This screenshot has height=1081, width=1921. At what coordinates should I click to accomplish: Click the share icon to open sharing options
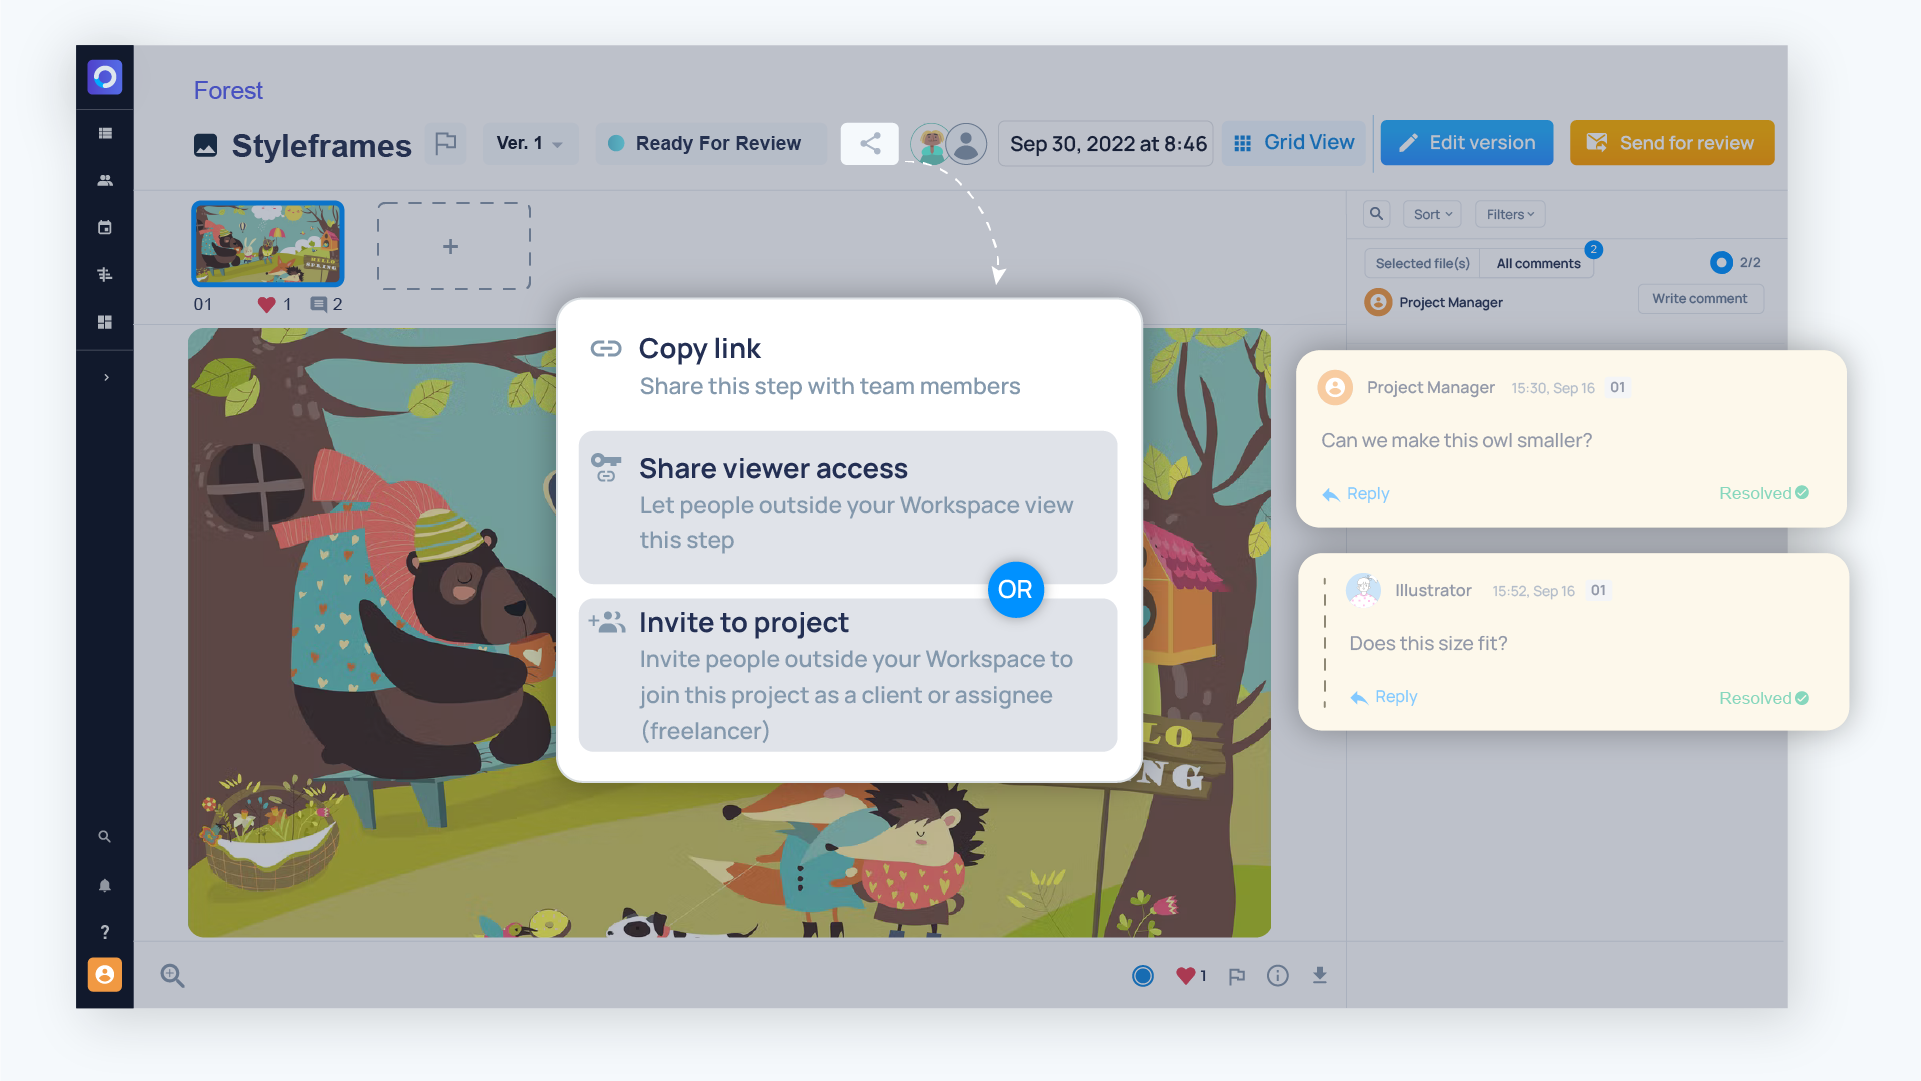click(869, 143)
